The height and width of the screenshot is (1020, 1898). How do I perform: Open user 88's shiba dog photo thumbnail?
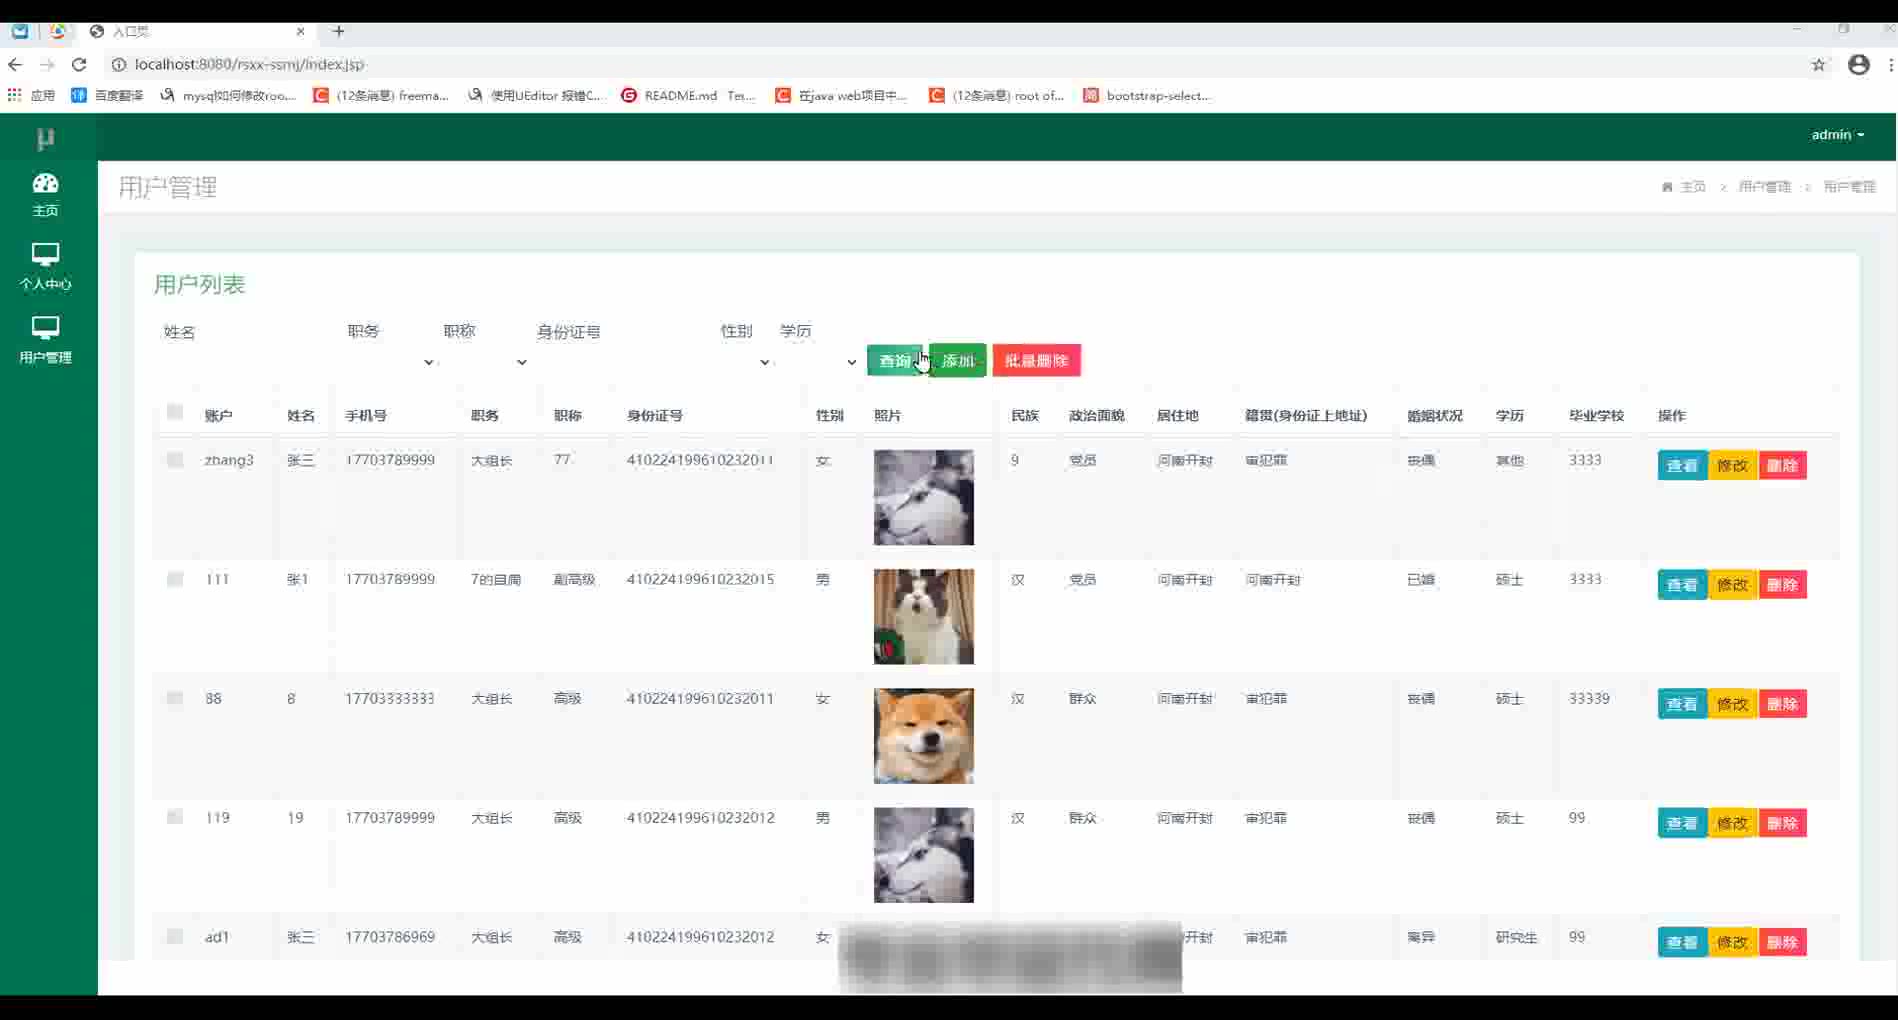[x=924, y=736]
